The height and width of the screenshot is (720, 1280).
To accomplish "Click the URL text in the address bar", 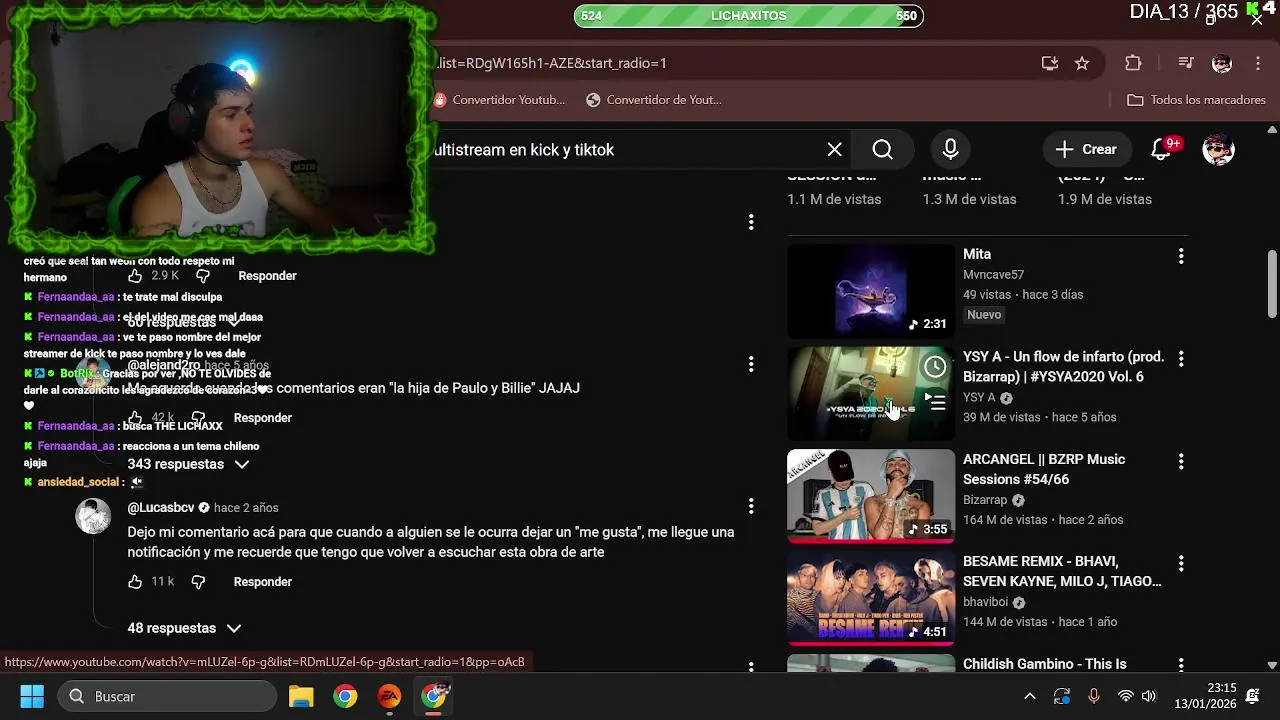I will click(x=552, y=63).
